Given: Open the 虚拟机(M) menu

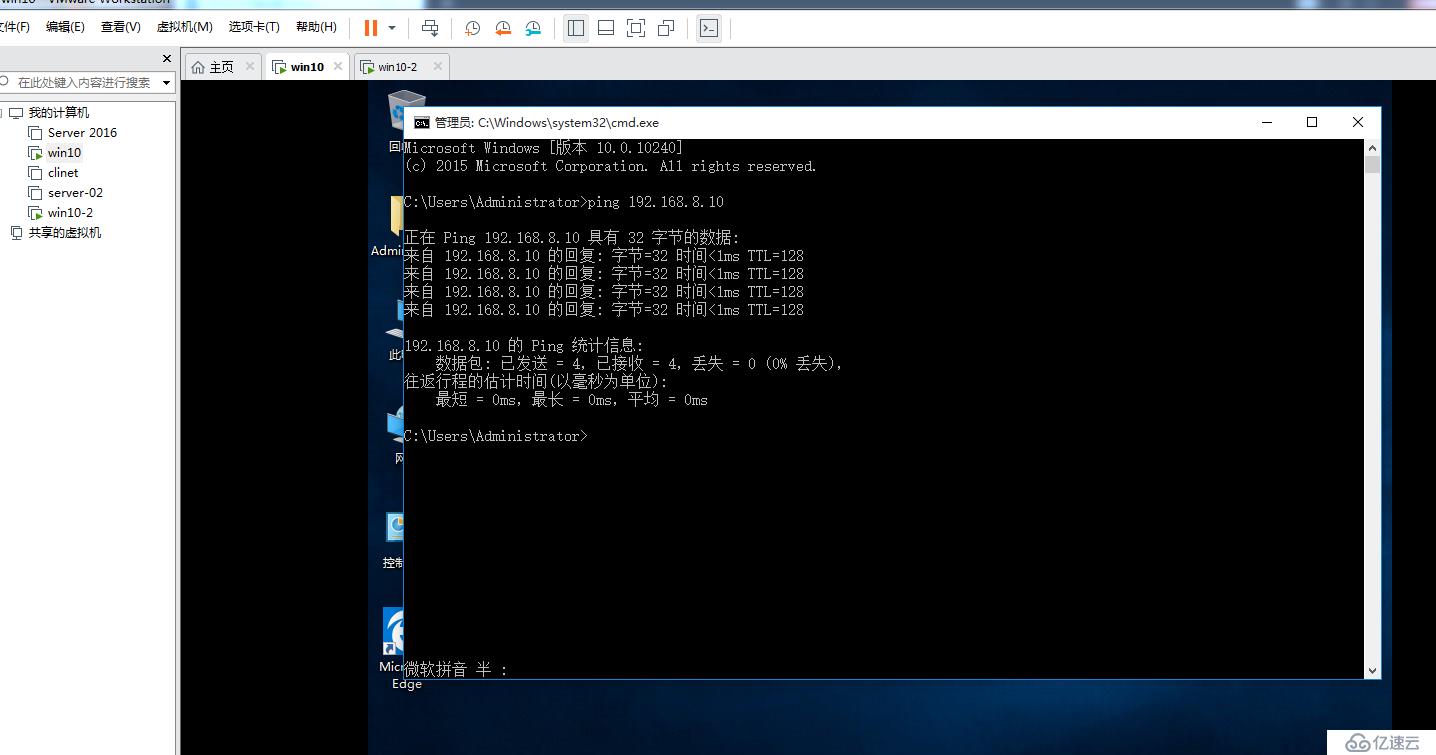Looking at the screenshot, I should (x=185, y=27).
